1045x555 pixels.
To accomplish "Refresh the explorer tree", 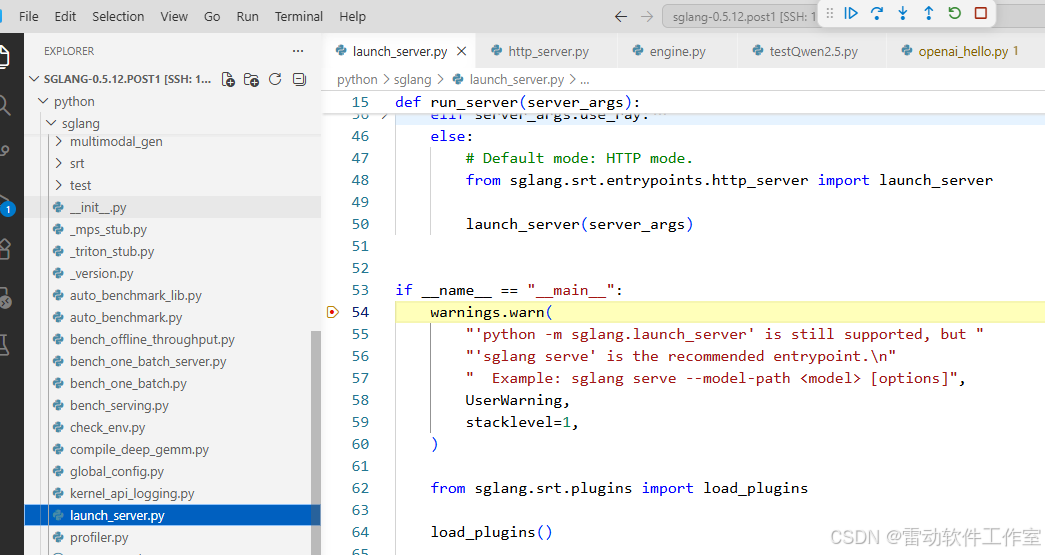I will (x=275, y=79).
